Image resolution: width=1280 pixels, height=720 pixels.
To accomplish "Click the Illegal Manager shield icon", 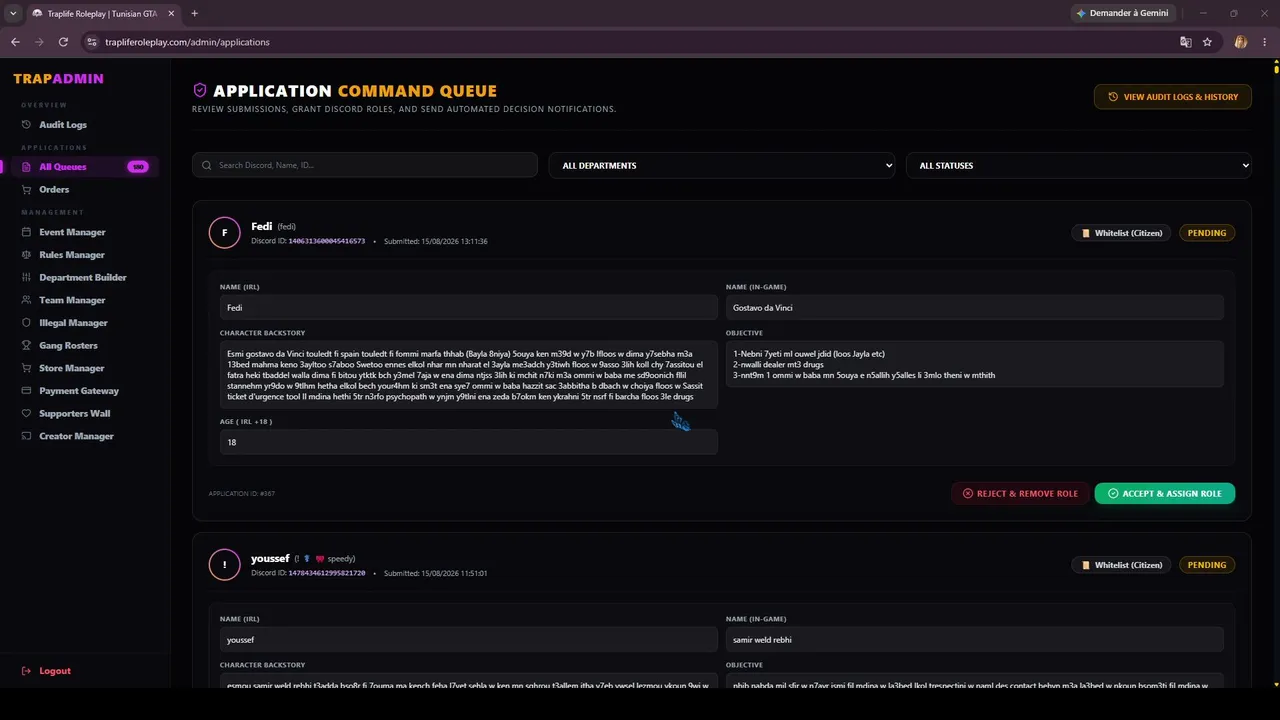I will tap(27, 323).
